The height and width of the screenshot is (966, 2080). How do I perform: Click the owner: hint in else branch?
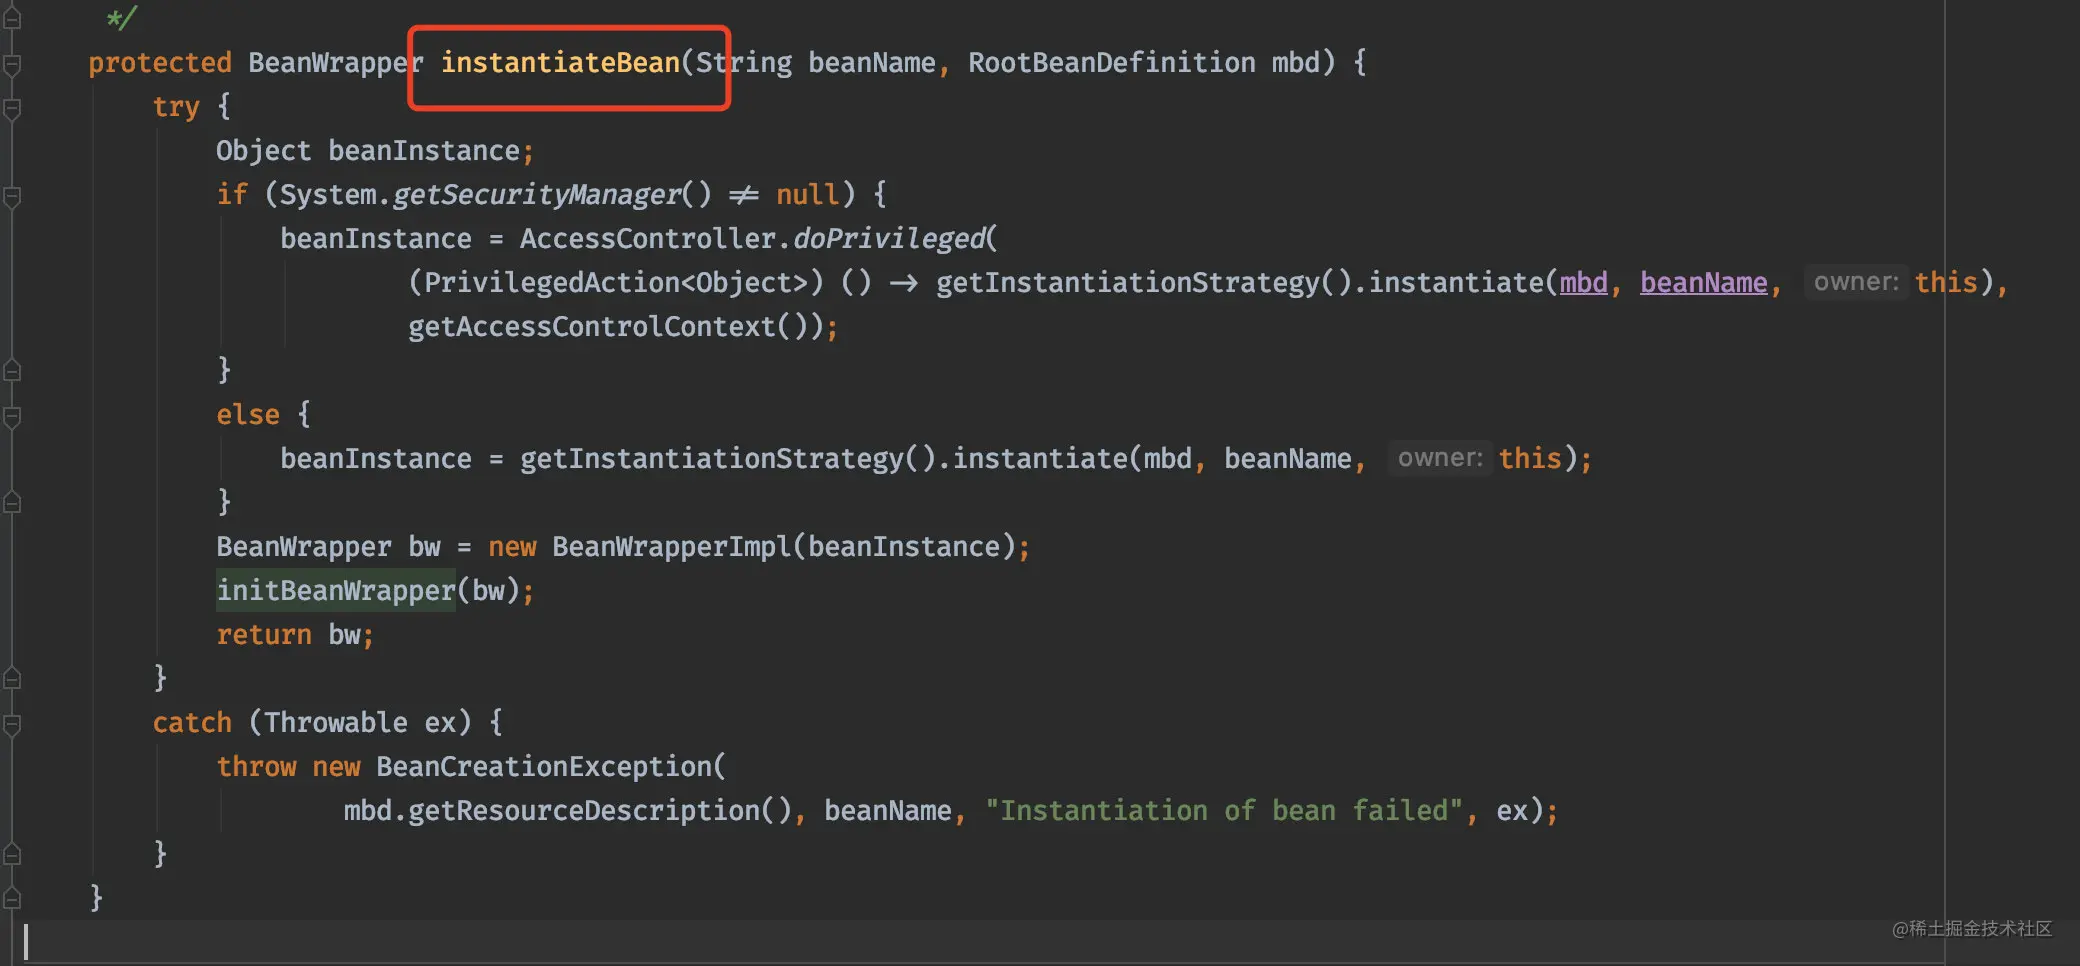pyautogui.click(x=1440, y=458)
